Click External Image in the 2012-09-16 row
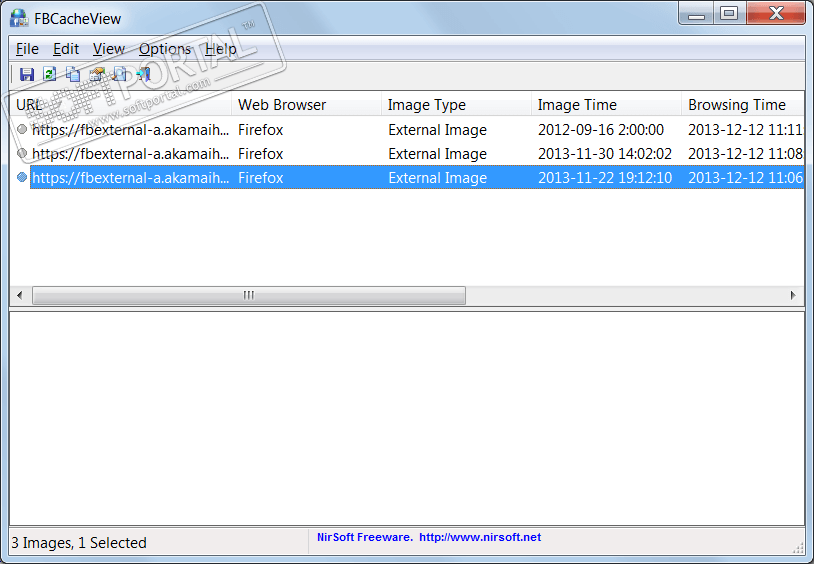814x564 pixels. [437, 129]
